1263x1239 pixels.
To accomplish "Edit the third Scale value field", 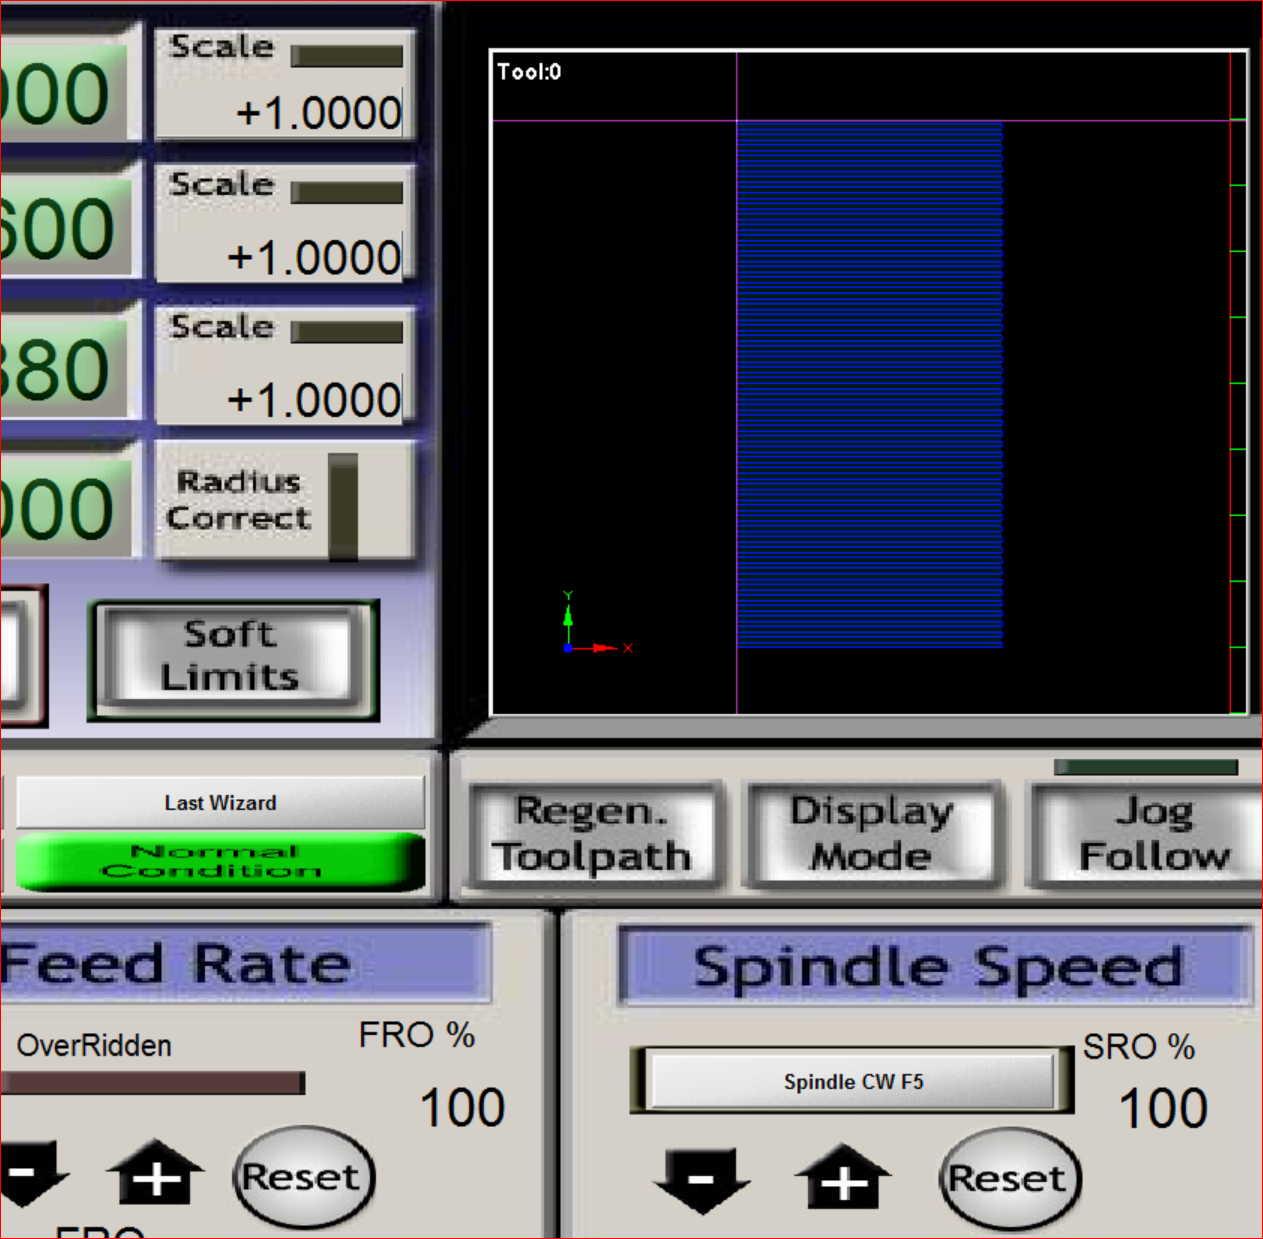I will click(314, 400).
